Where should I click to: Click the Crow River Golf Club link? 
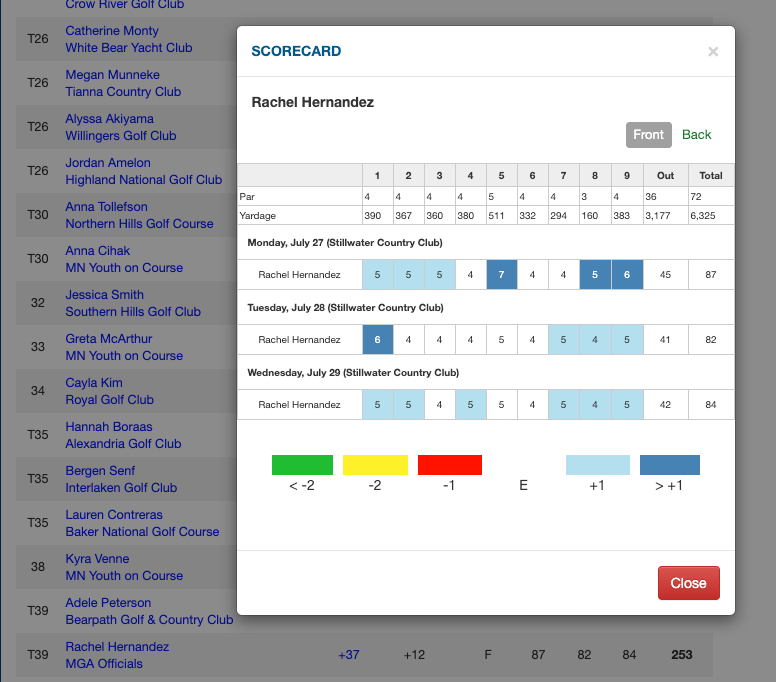(125, 5)
